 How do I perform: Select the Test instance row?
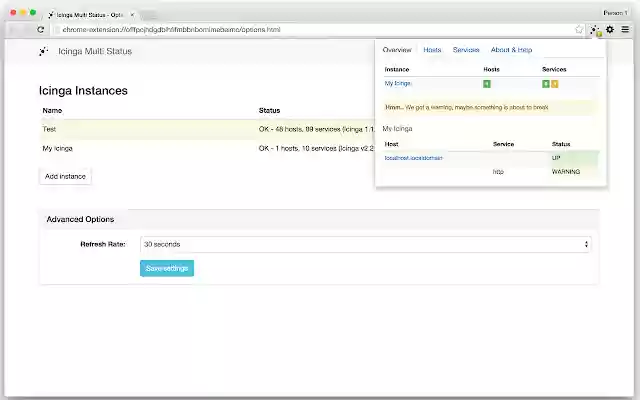(x=207, y=129)
